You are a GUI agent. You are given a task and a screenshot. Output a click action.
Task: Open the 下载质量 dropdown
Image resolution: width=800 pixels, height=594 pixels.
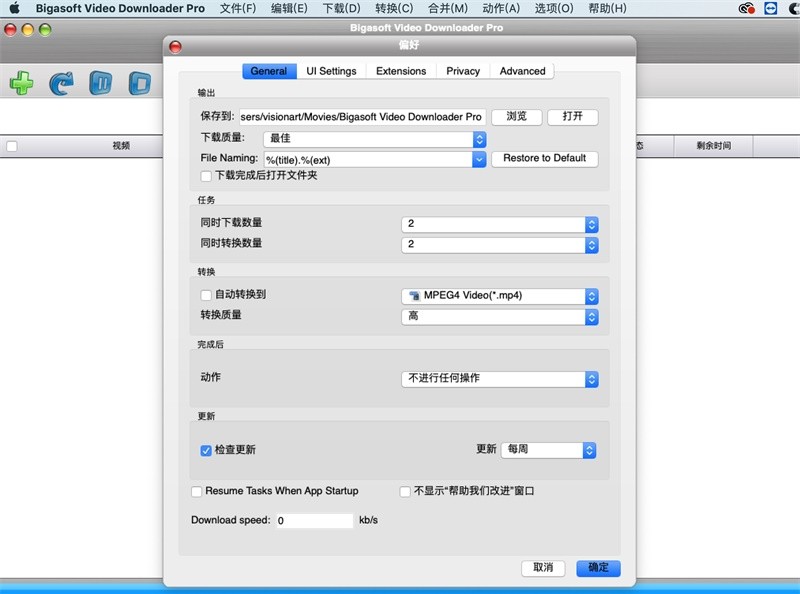pyautogui.click(x=375, y=139)
